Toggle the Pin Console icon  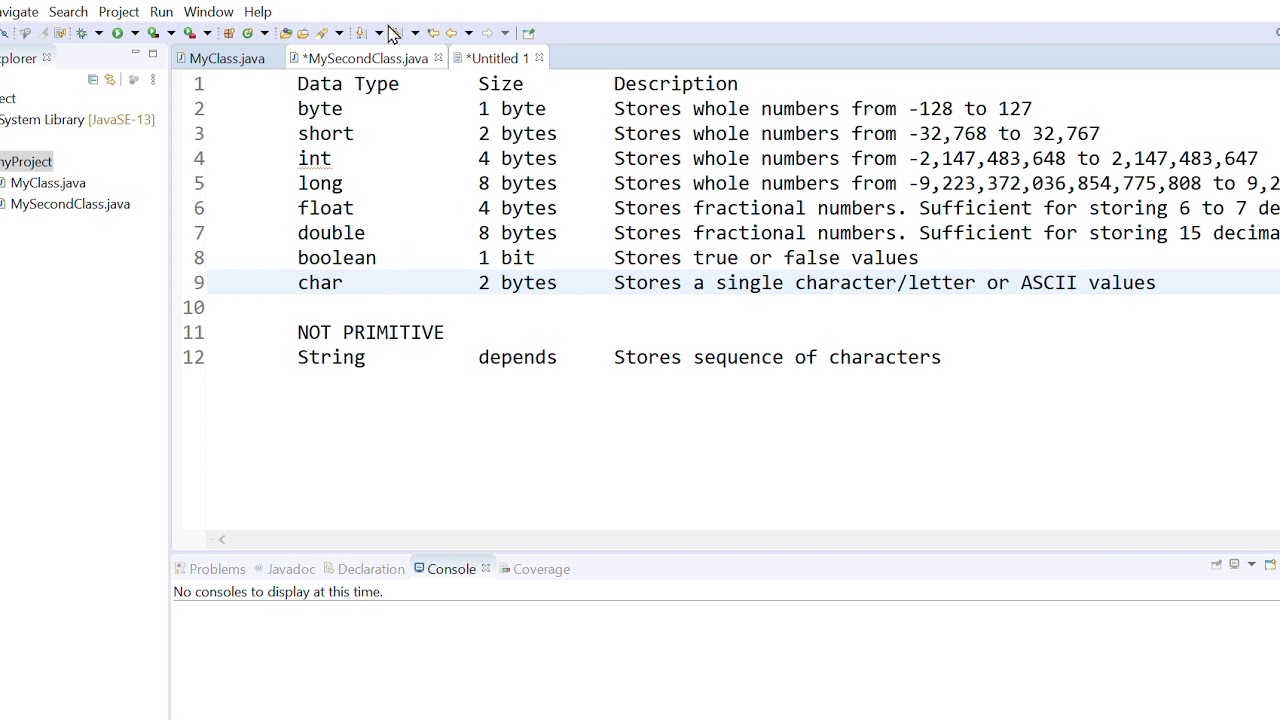[x=1216, y=565]
